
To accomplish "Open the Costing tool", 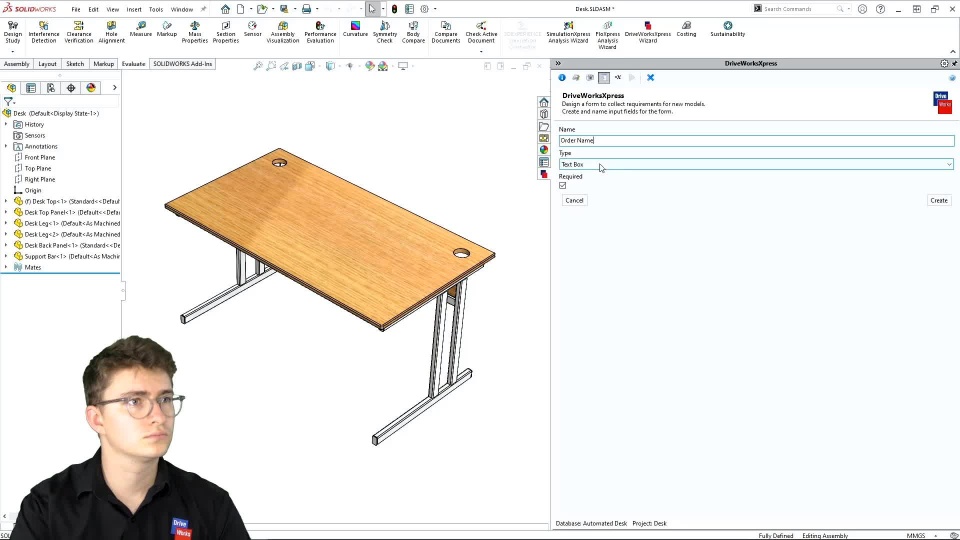I will click(x=686, y=29).
